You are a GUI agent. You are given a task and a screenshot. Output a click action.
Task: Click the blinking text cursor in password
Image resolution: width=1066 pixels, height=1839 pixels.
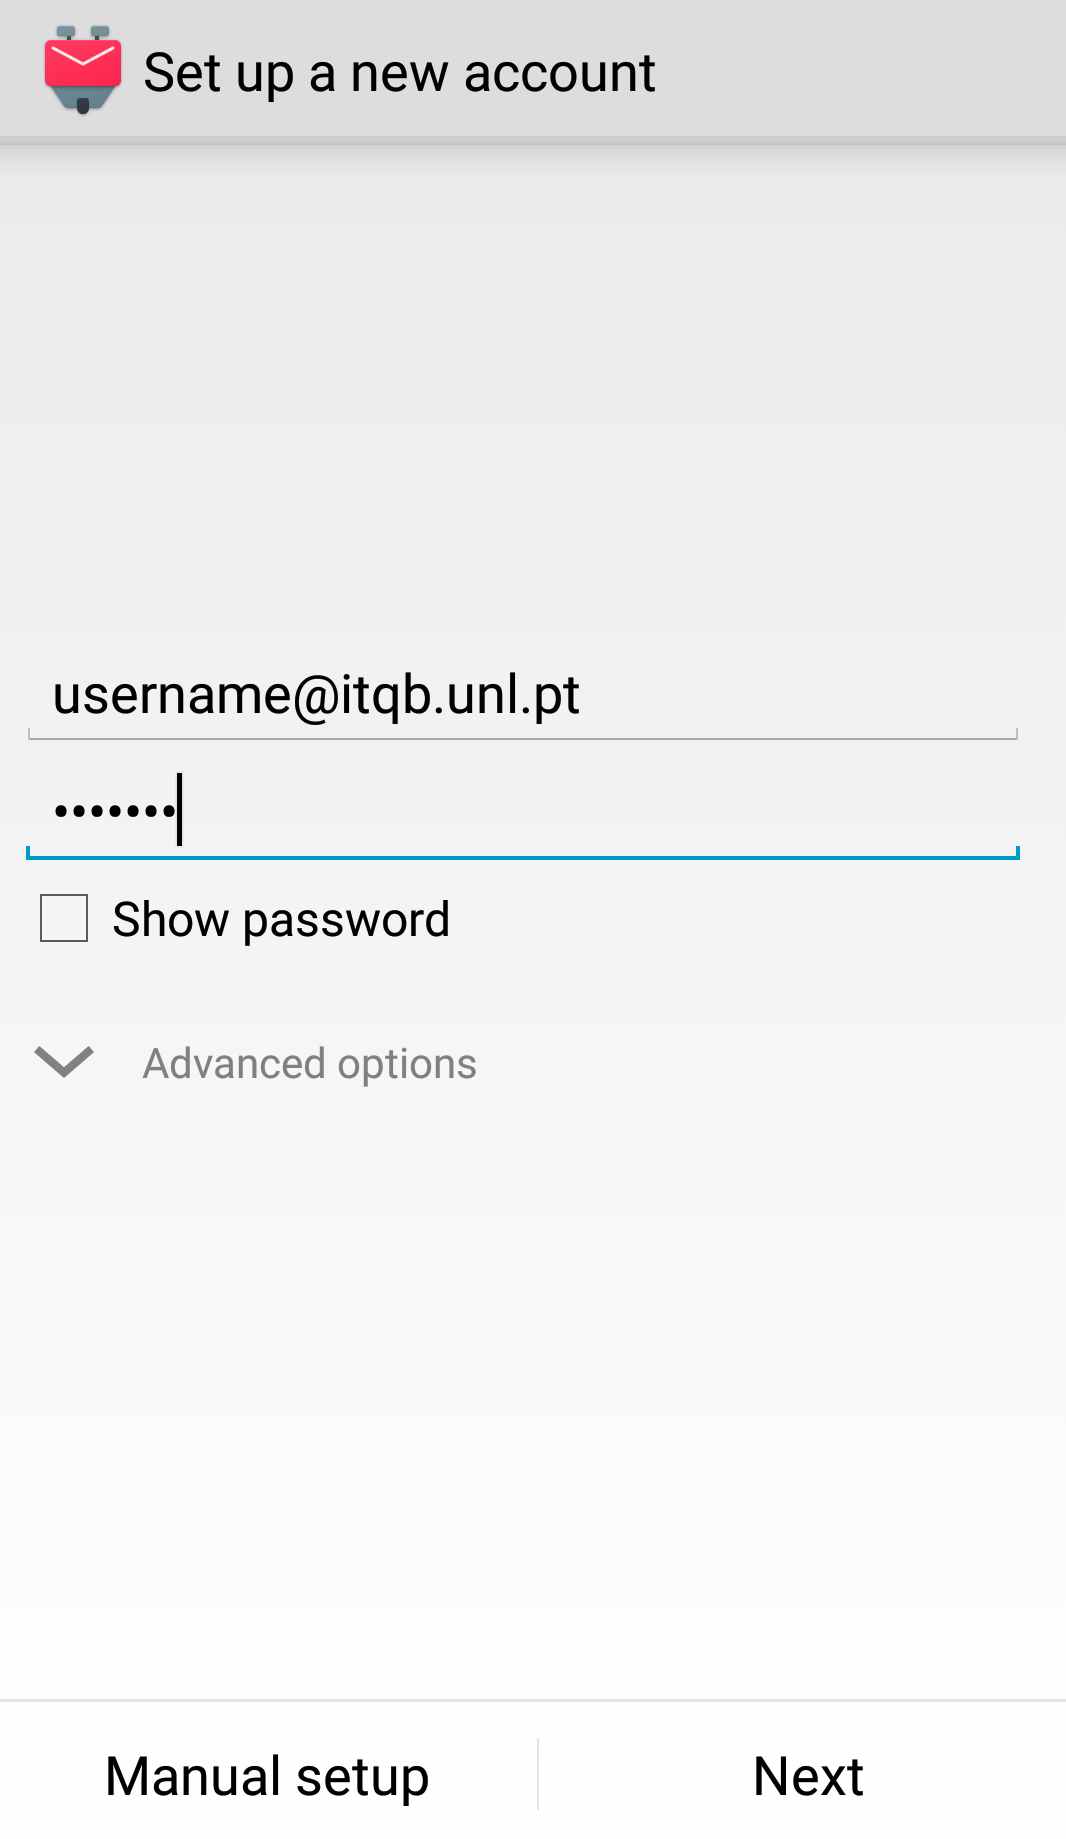(180, 810)
